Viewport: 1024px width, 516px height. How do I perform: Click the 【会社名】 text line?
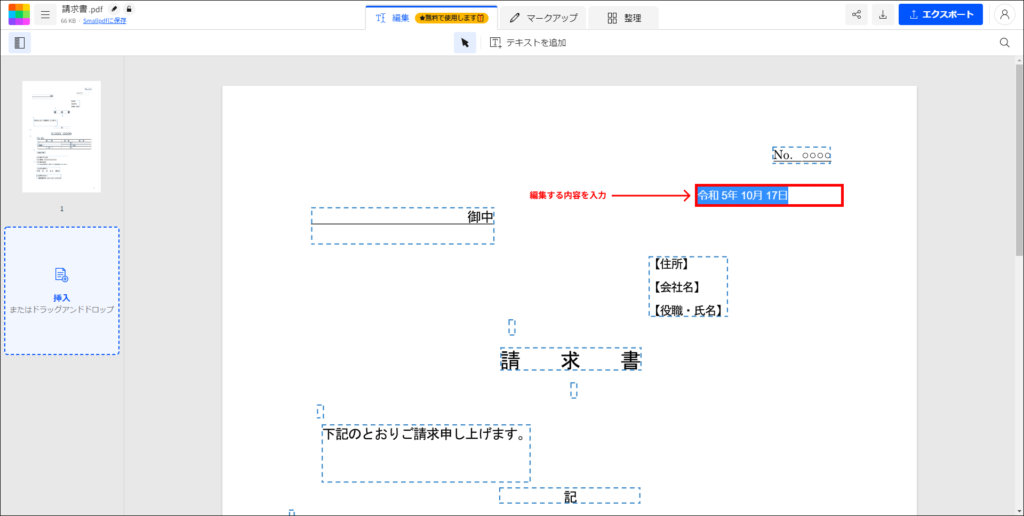pyautogui.click(x=676, y=287)
